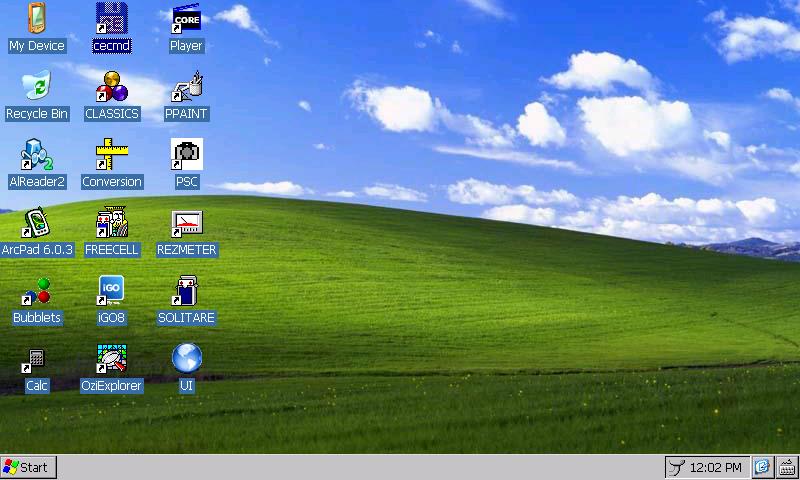Select the SOLITARE card game icon

[186, 290]
